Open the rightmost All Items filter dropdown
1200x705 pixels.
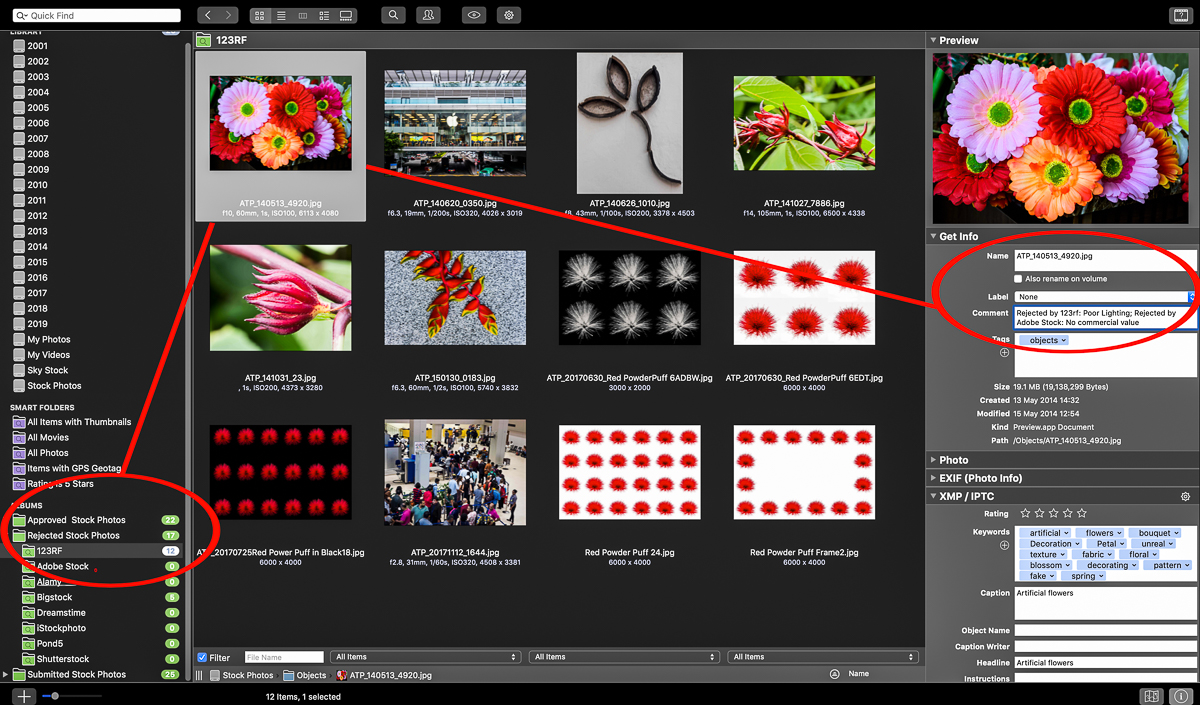(822, 657)
